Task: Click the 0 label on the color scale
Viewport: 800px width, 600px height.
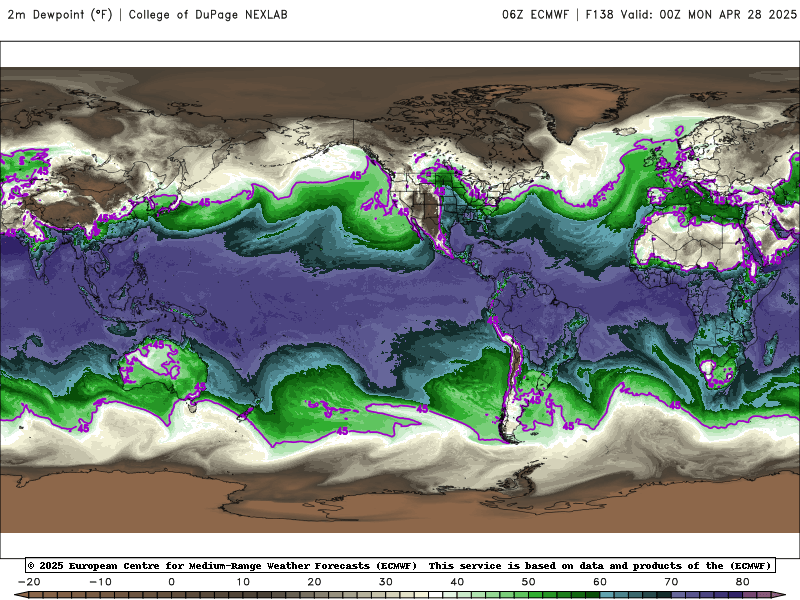Action: [171, 582]
